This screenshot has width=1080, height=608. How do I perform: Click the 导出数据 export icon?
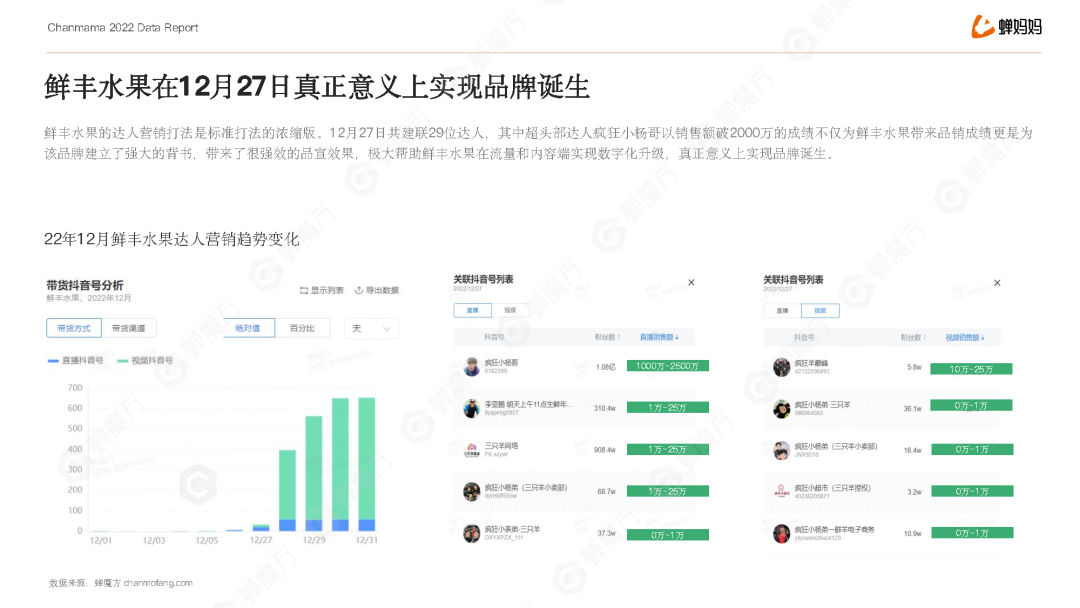[359, 291]
